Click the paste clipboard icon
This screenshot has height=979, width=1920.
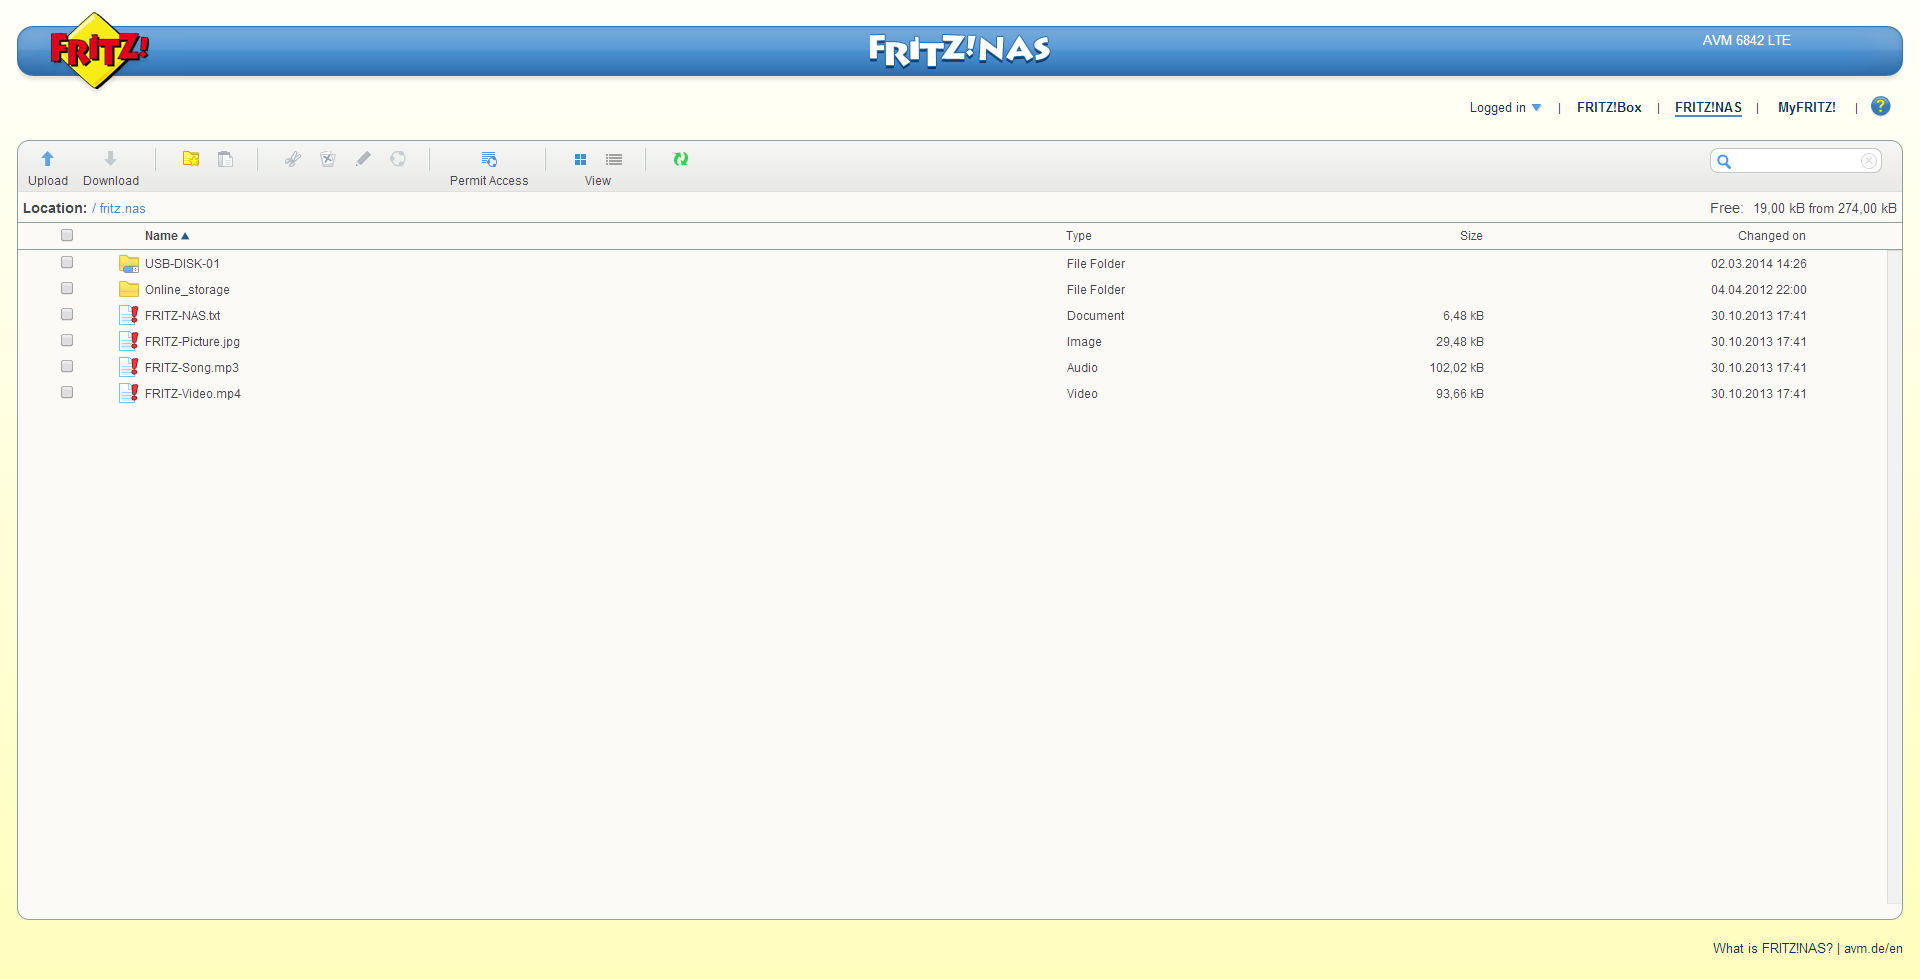click(x=226, y=159)
